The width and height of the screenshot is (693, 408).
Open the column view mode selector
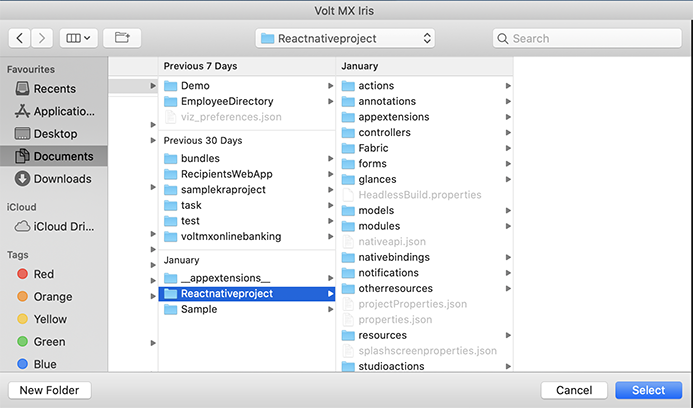point(79,38)
